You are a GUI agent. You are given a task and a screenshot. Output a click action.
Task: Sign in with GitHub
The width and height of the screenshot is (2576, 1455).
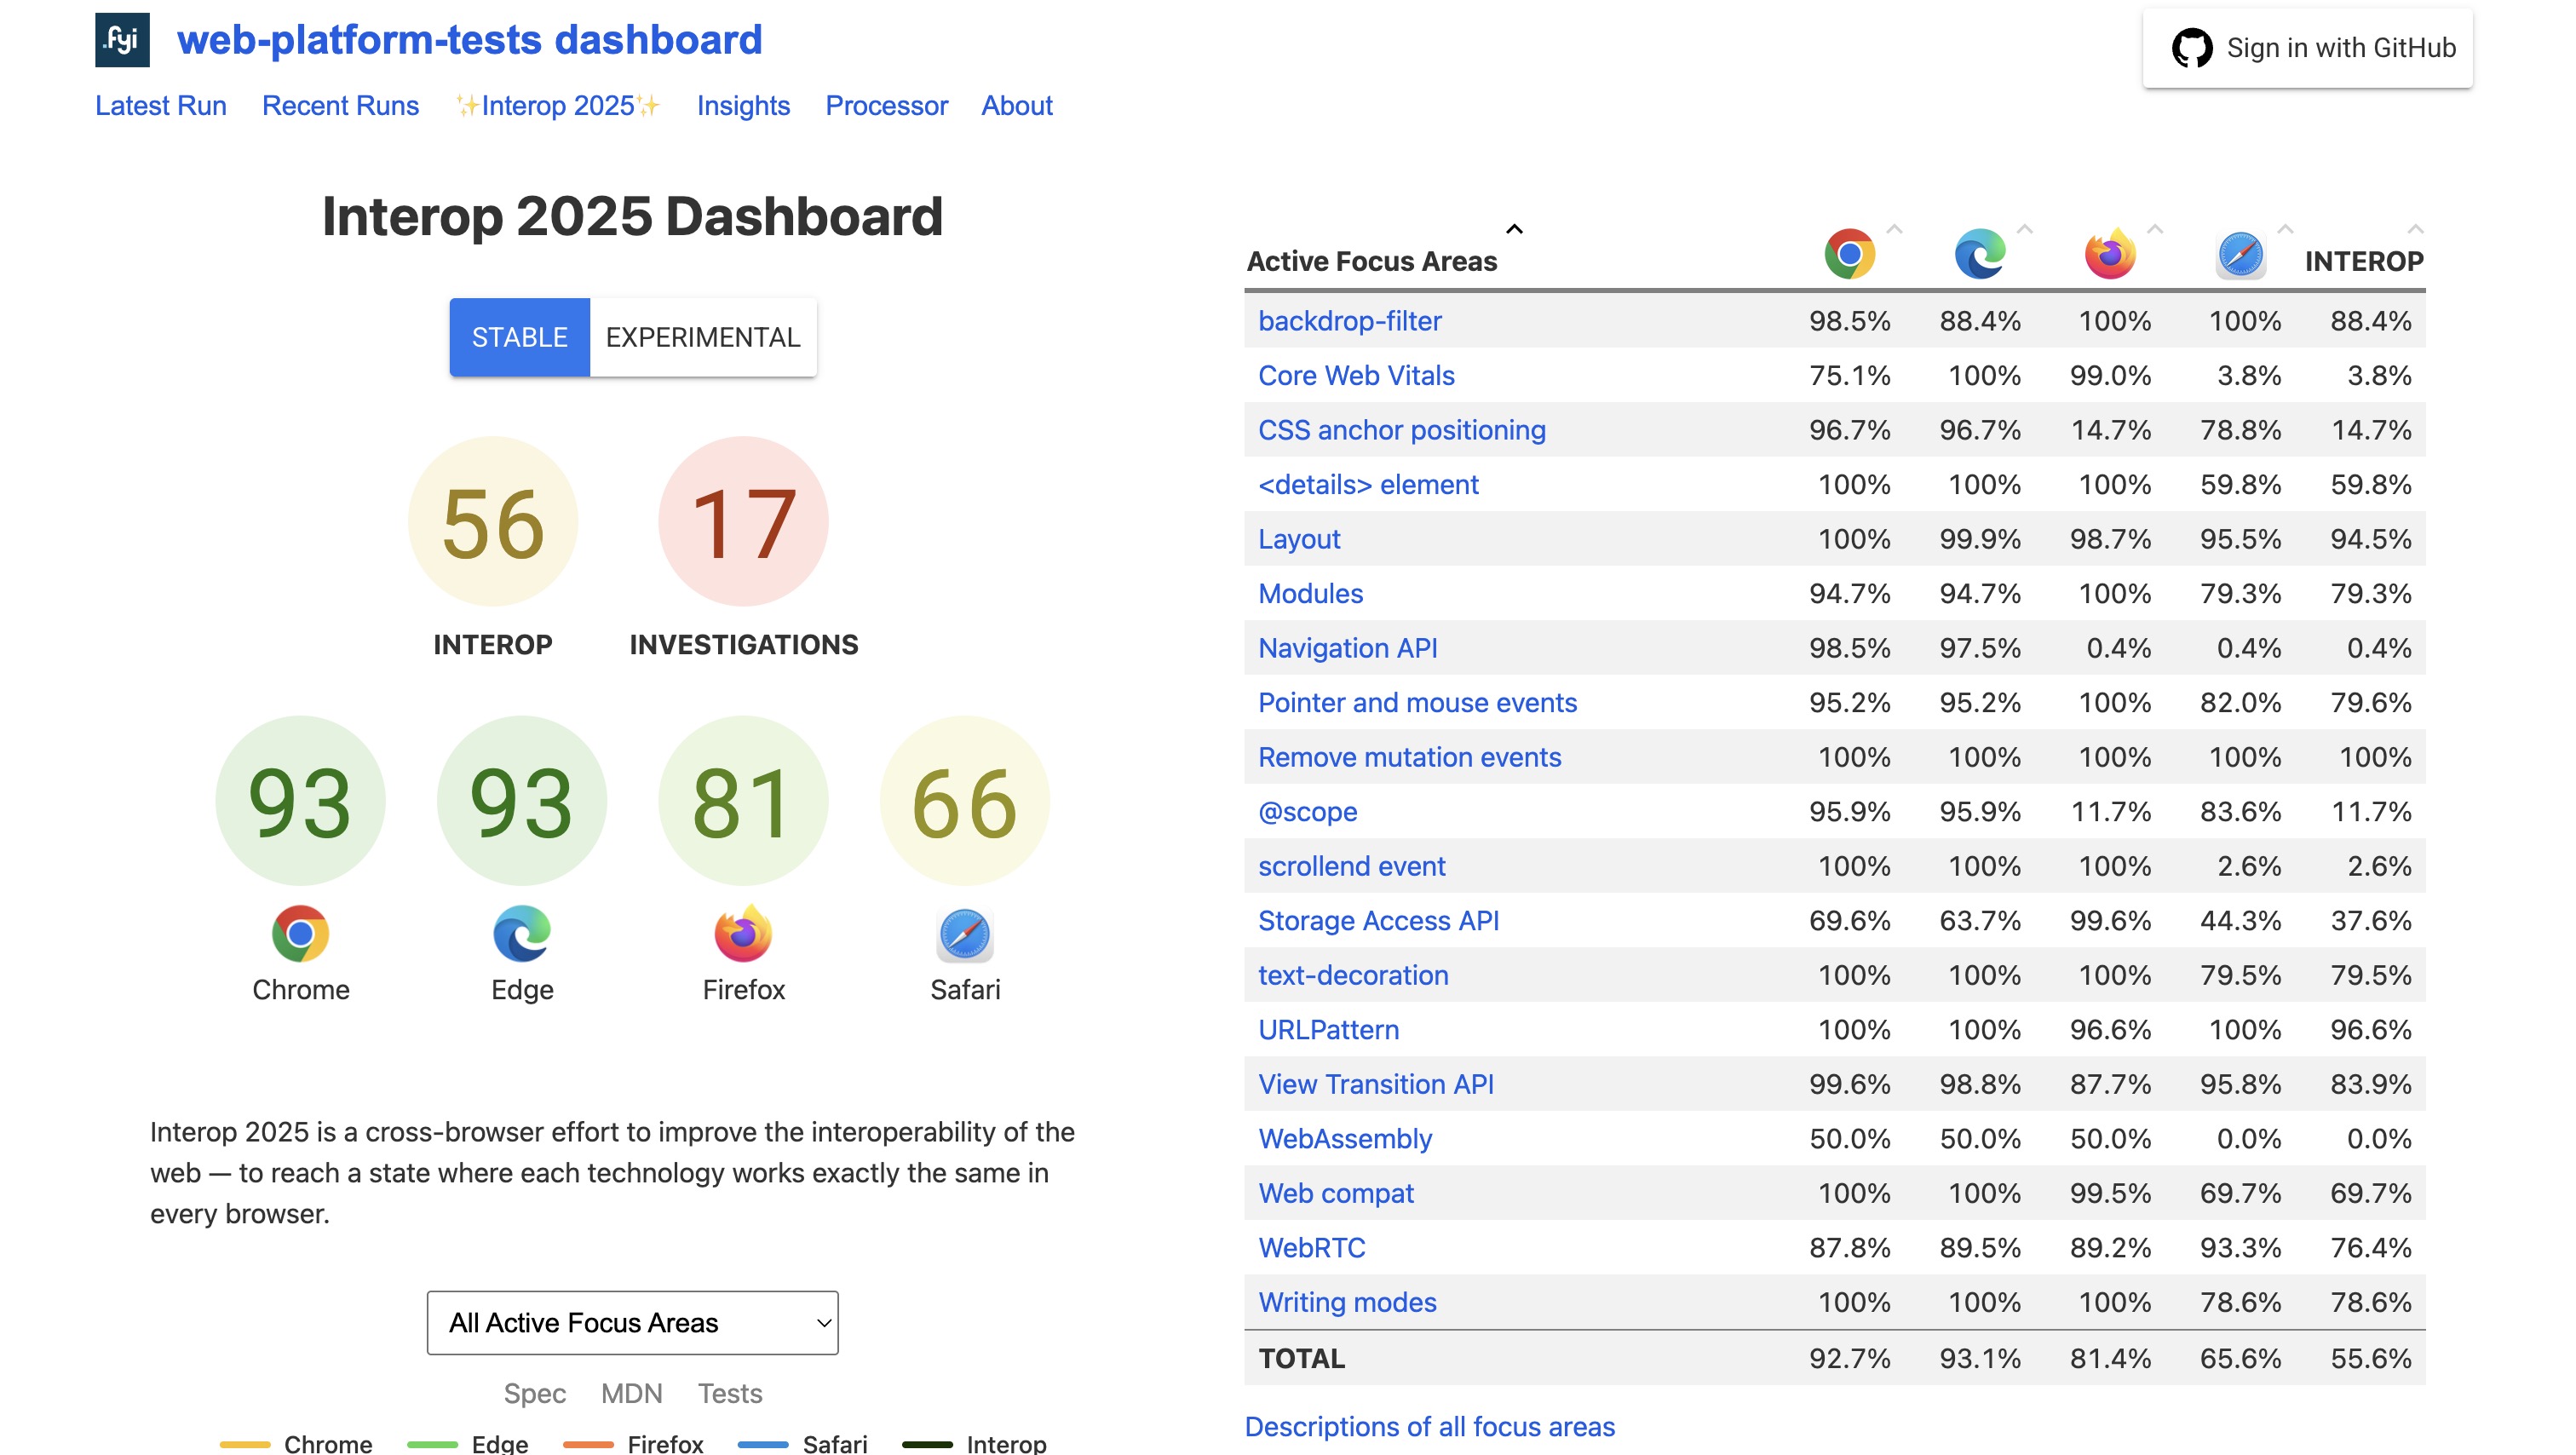click(2308, 48)
